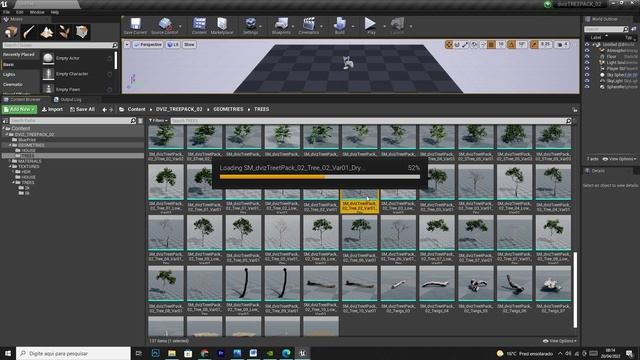The height and width of the screenshot is (360, 640).
Task: Click the Build toolbar icon
Action: tap(340, 26)
